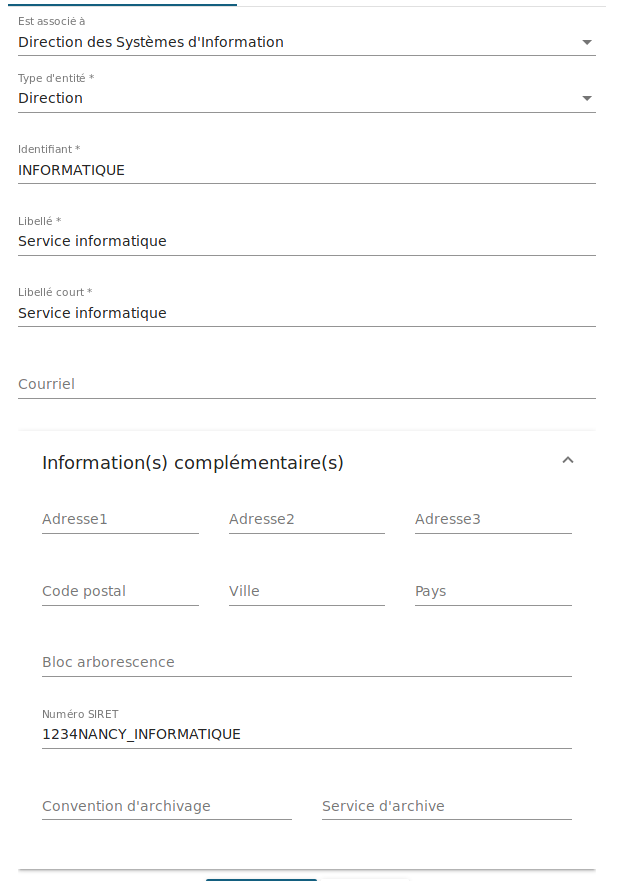The width and height of the screenshot is (623, 881).
Task: Click the Ville input field
Action: [x=306, y=592]
